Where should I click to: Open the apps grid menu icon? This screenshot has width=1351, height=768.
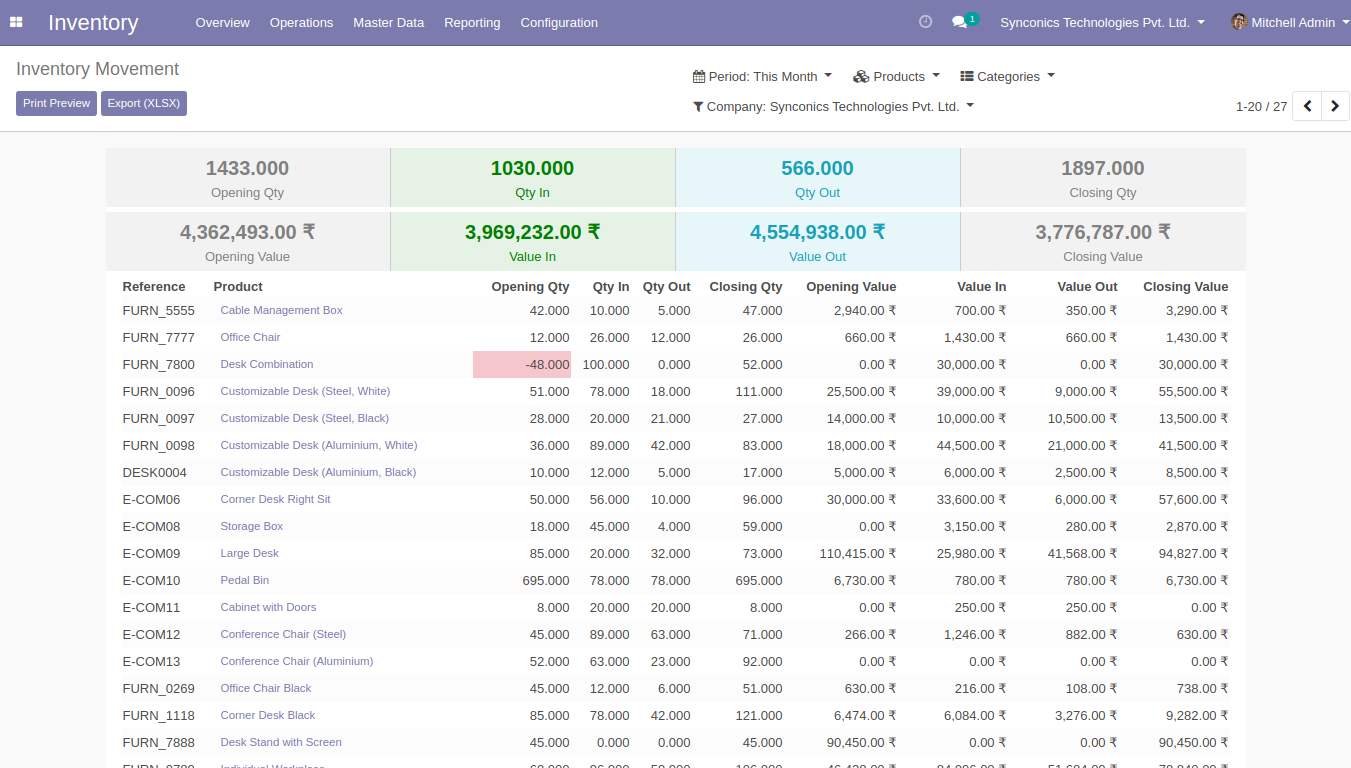[x=16, y=22]
